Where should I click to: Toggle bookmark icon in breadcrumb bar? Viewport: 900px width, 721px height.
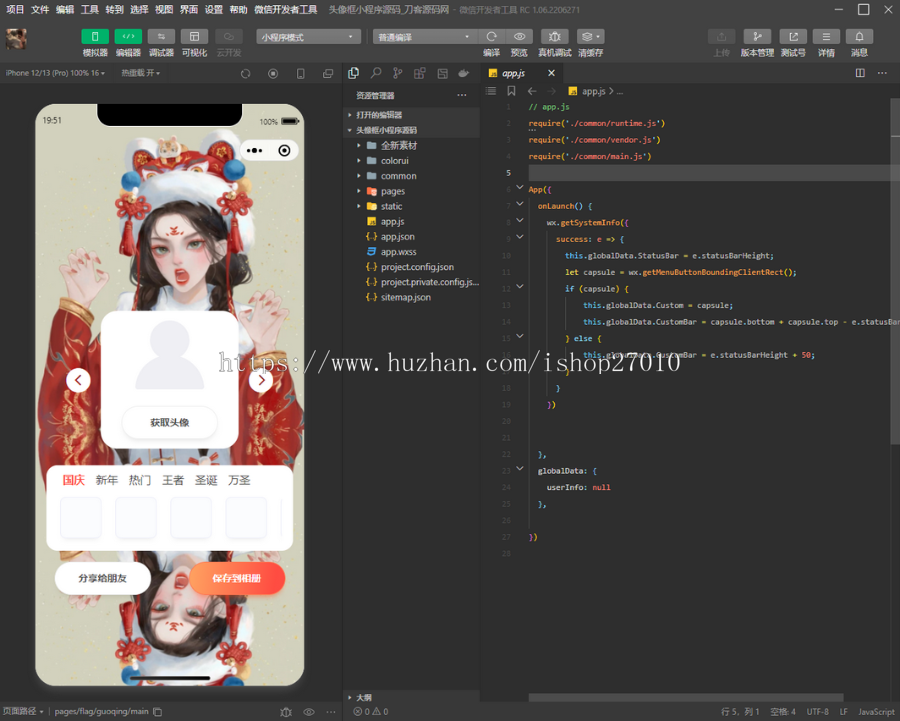pyautogui.click(x=511, y=91)
